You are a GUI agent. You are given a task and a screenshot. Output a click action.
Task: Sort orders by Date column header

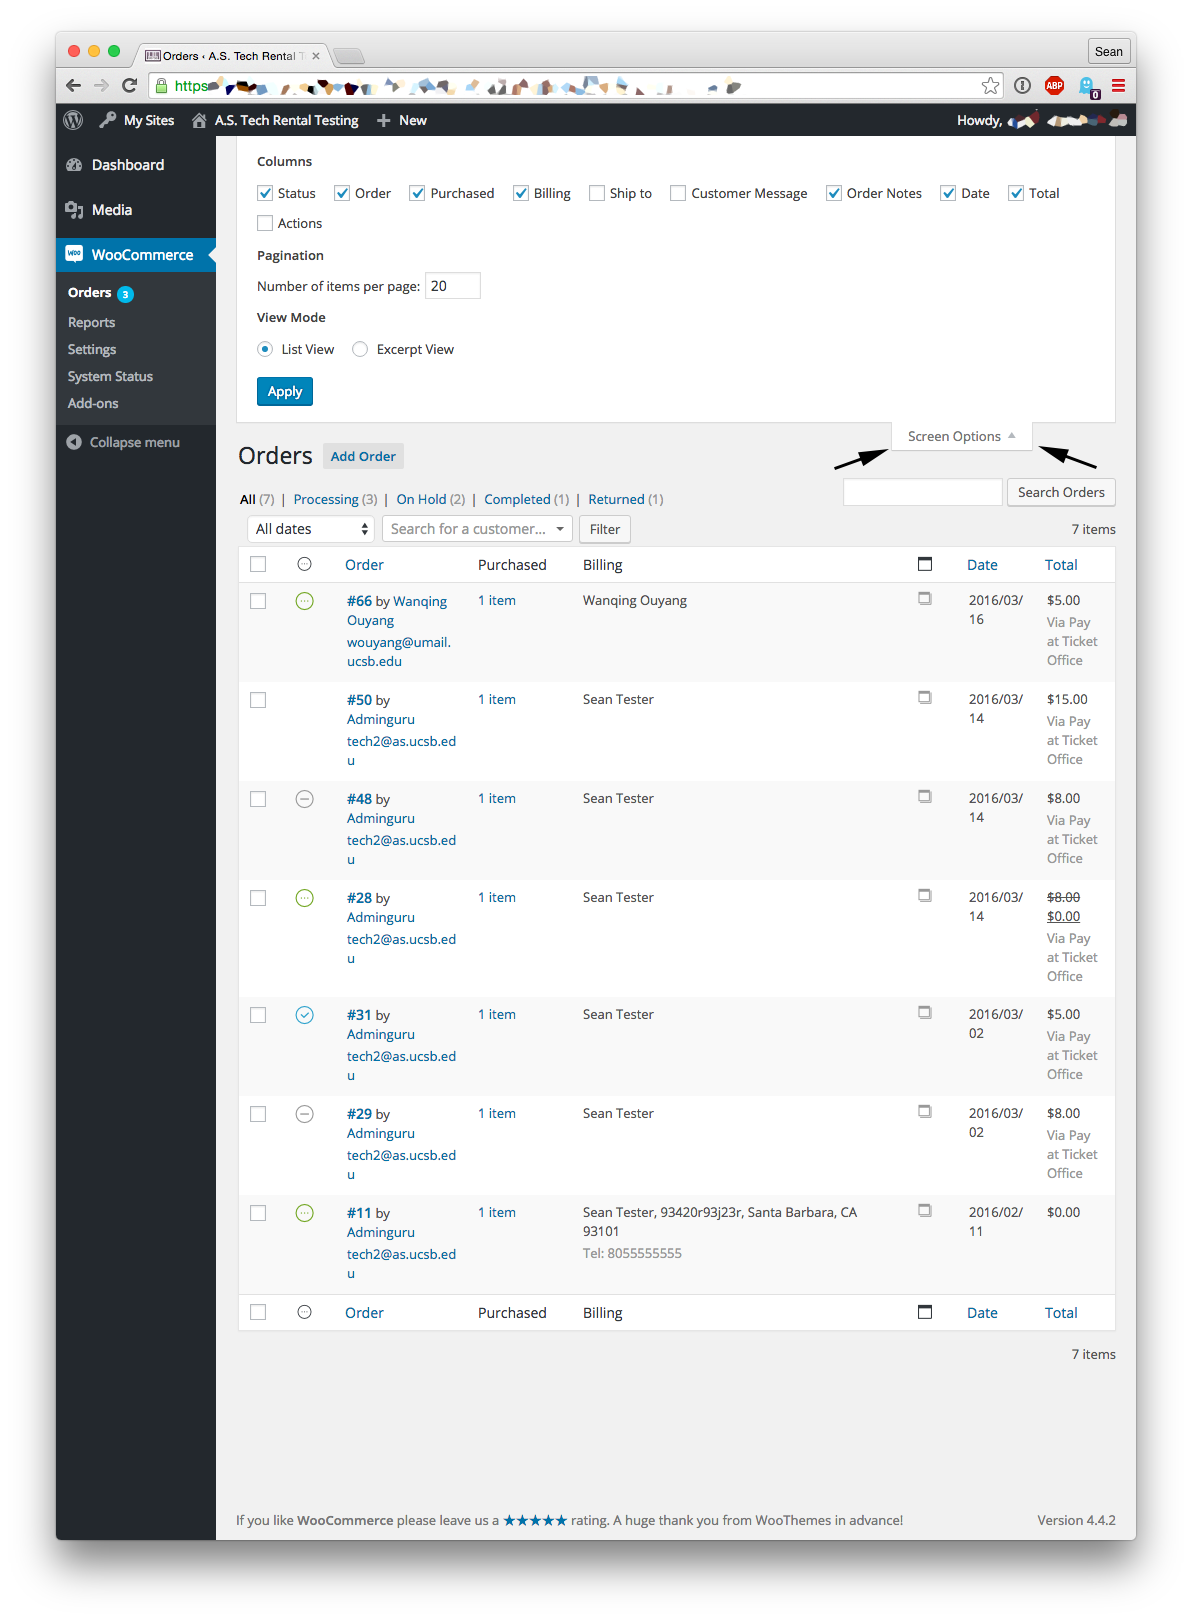[982, 565]
